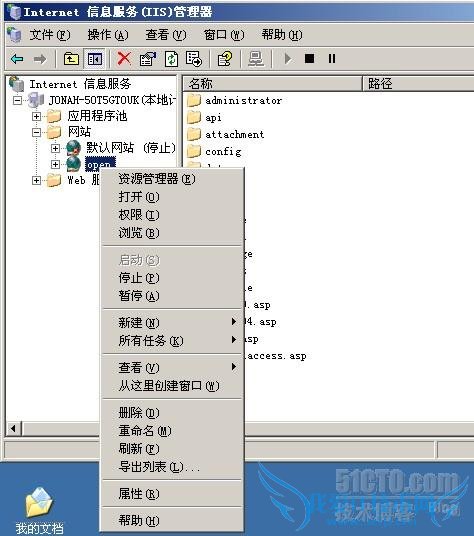Open the 窗口(W) menu
The image size is (474, 536).
coord(224,35)
